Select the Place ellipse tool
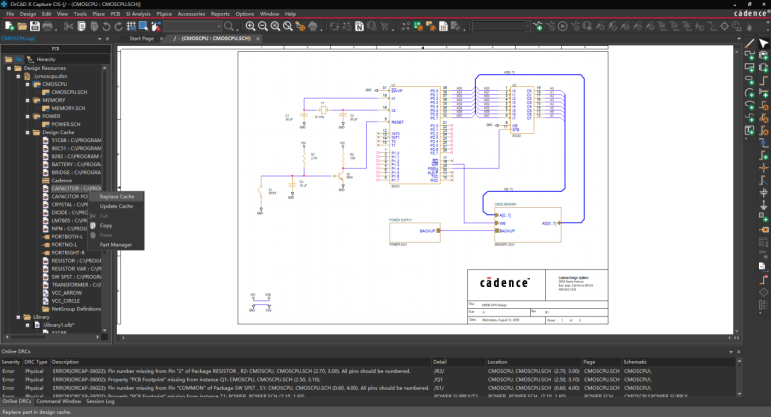Viewport: 772px width, 418px height. [749, 80]
